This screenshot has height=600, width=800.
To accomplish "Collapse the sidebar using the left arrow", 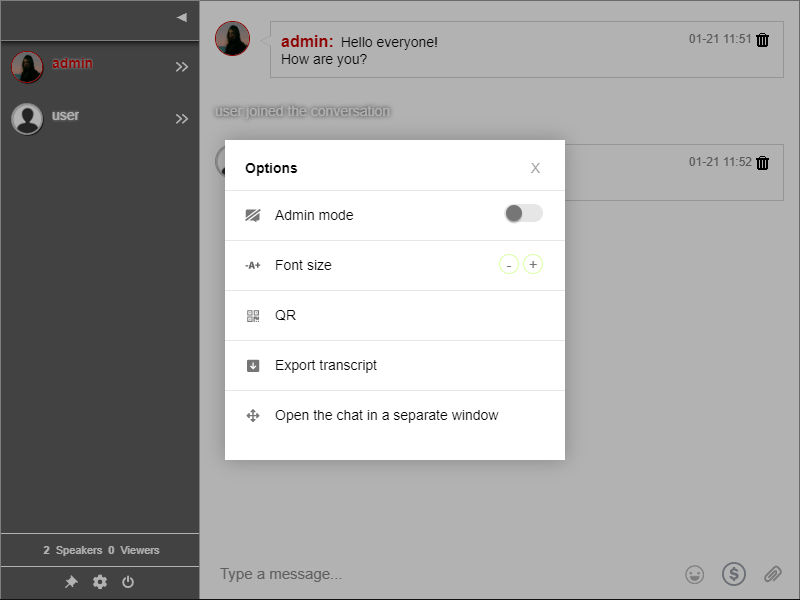I will pyautogui.click(x=181, y=17).
